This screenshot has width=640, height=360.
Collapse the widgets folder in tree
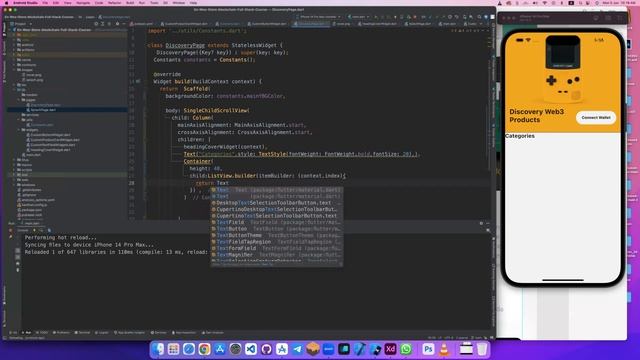[19, 130]
